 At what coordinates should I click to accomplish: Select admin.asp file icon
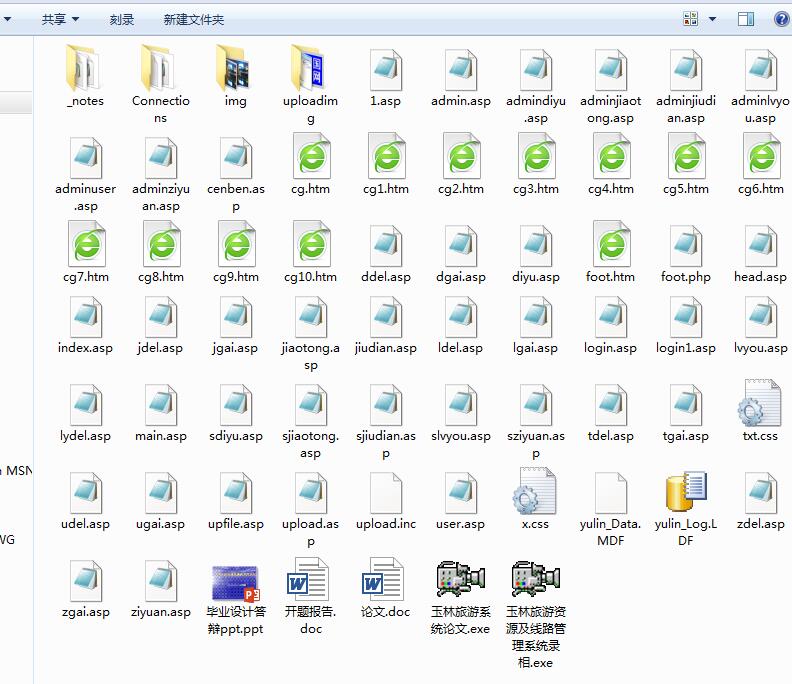coord(461,70)
